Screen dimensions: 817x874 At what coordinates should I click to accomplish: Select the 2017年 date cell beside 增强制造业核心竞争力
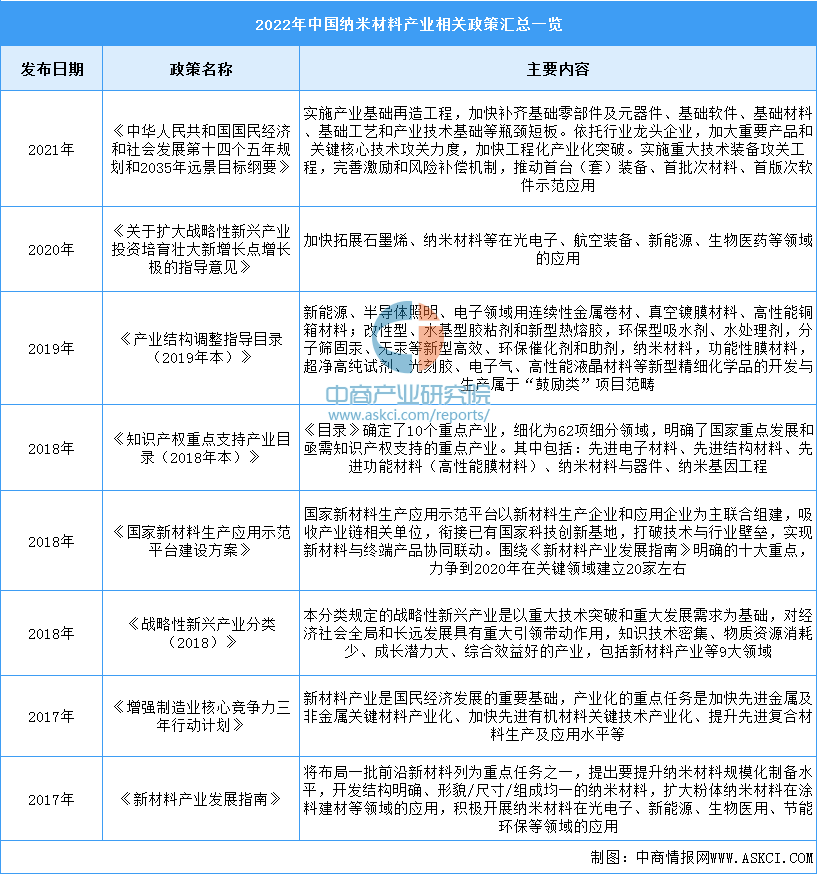click(51, 716)
